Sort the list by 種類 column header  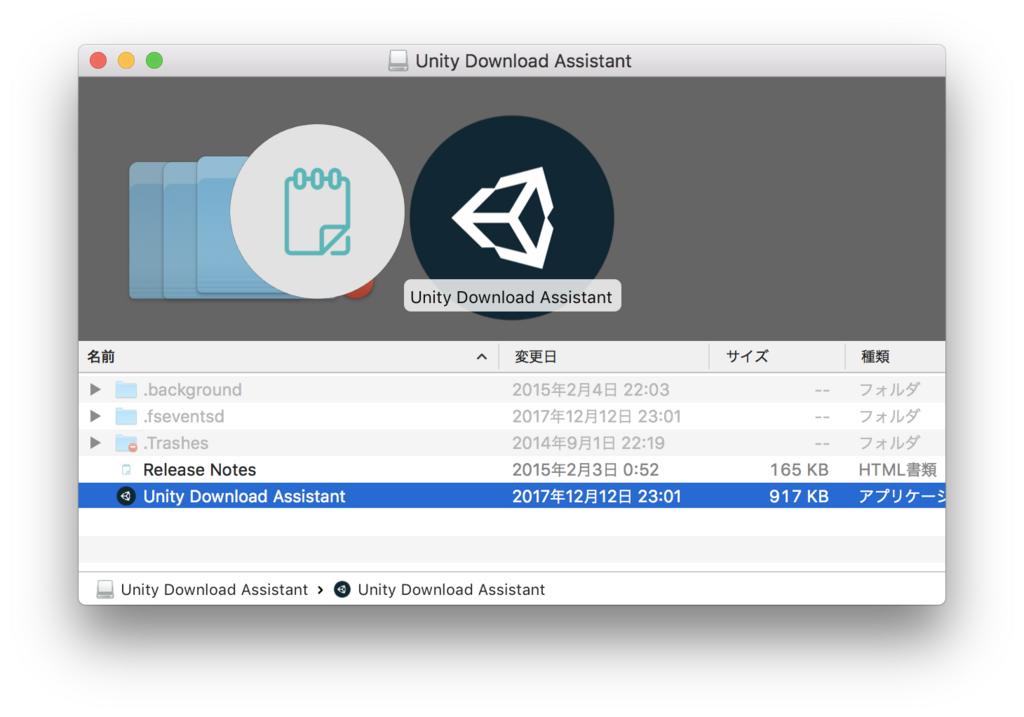[x=895, y=357]
